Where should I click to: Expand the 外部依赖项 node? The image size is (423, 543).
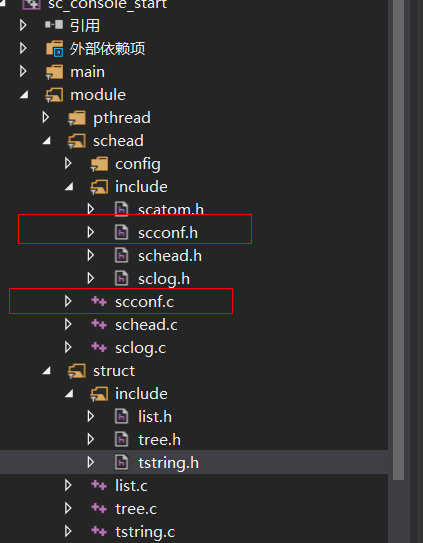pyautogui.click(x=23, y=48)
